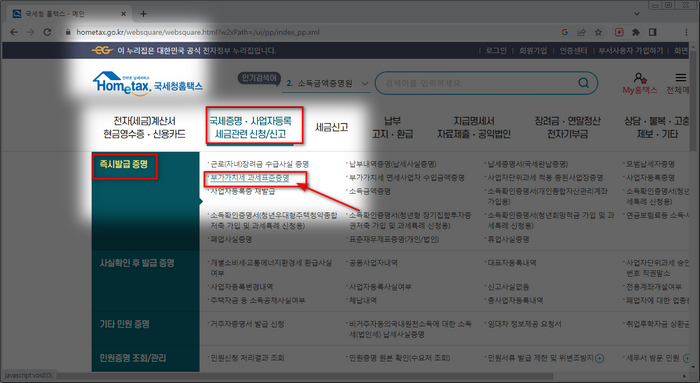The height and width of the screenshot is (383, 700).
Task: Open the 세금신고 menu
Action: click(331, 127)
